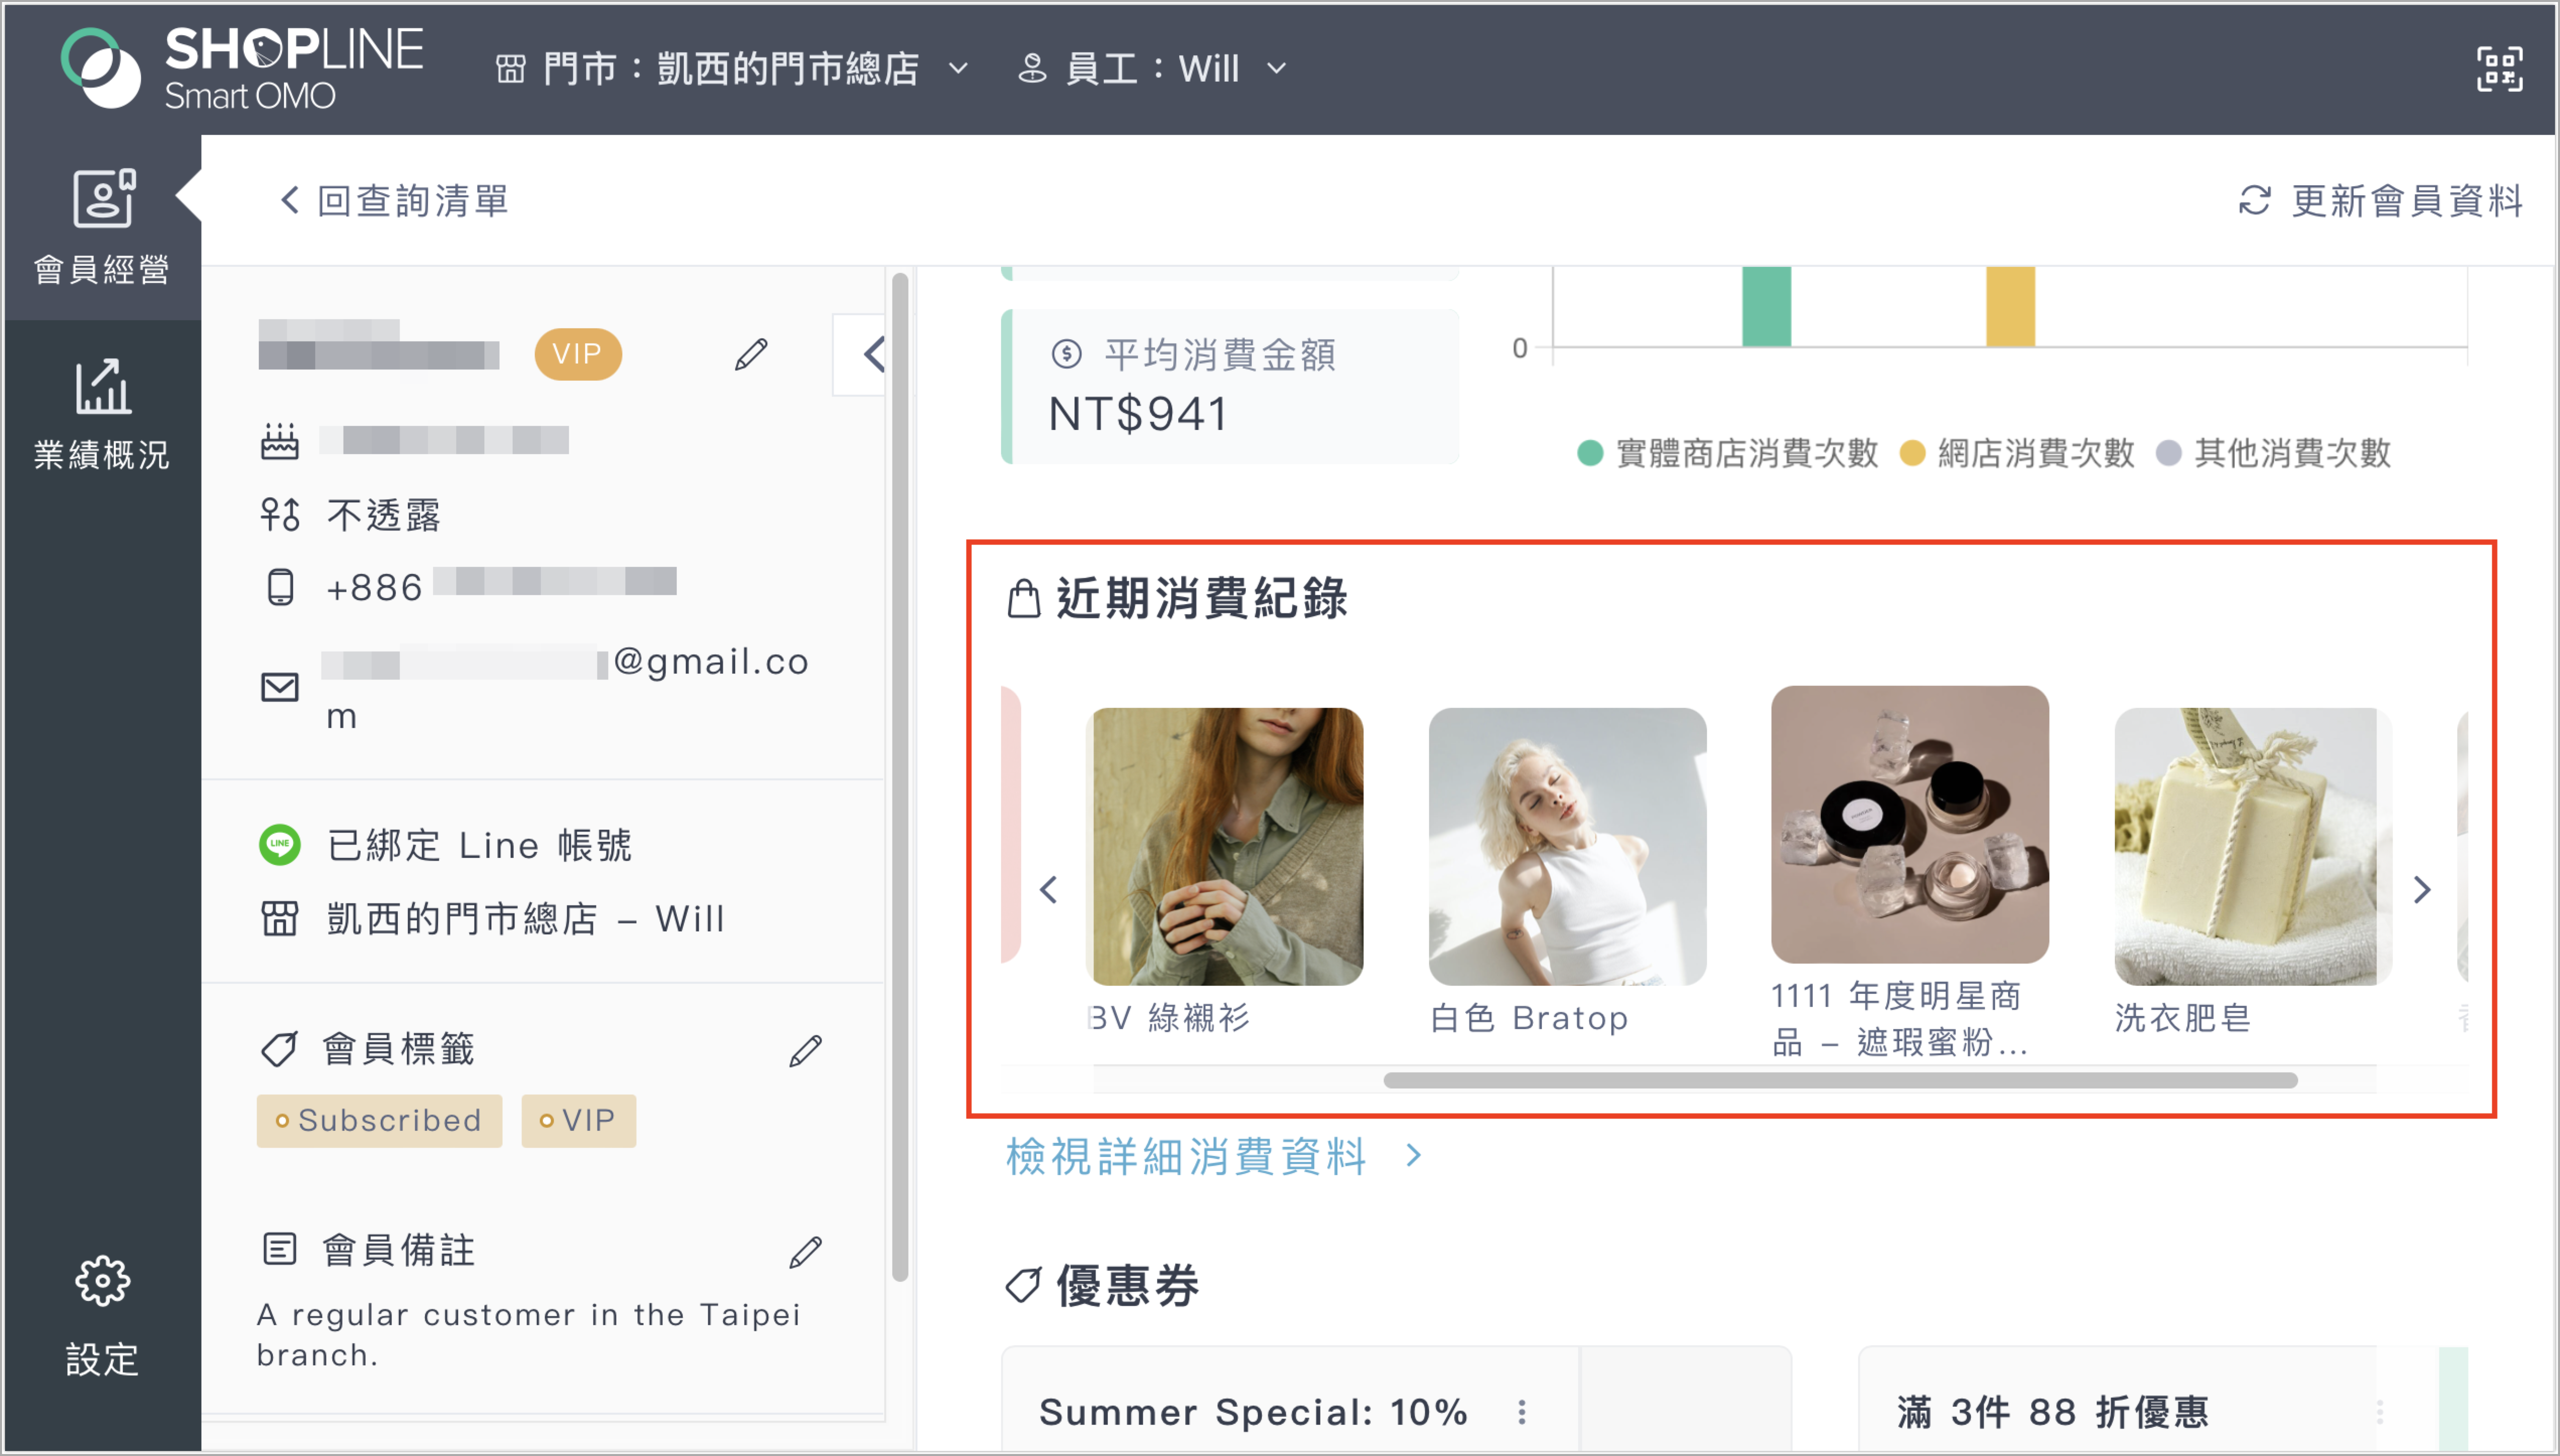Show previous products with left carousel arrow

1048,890
